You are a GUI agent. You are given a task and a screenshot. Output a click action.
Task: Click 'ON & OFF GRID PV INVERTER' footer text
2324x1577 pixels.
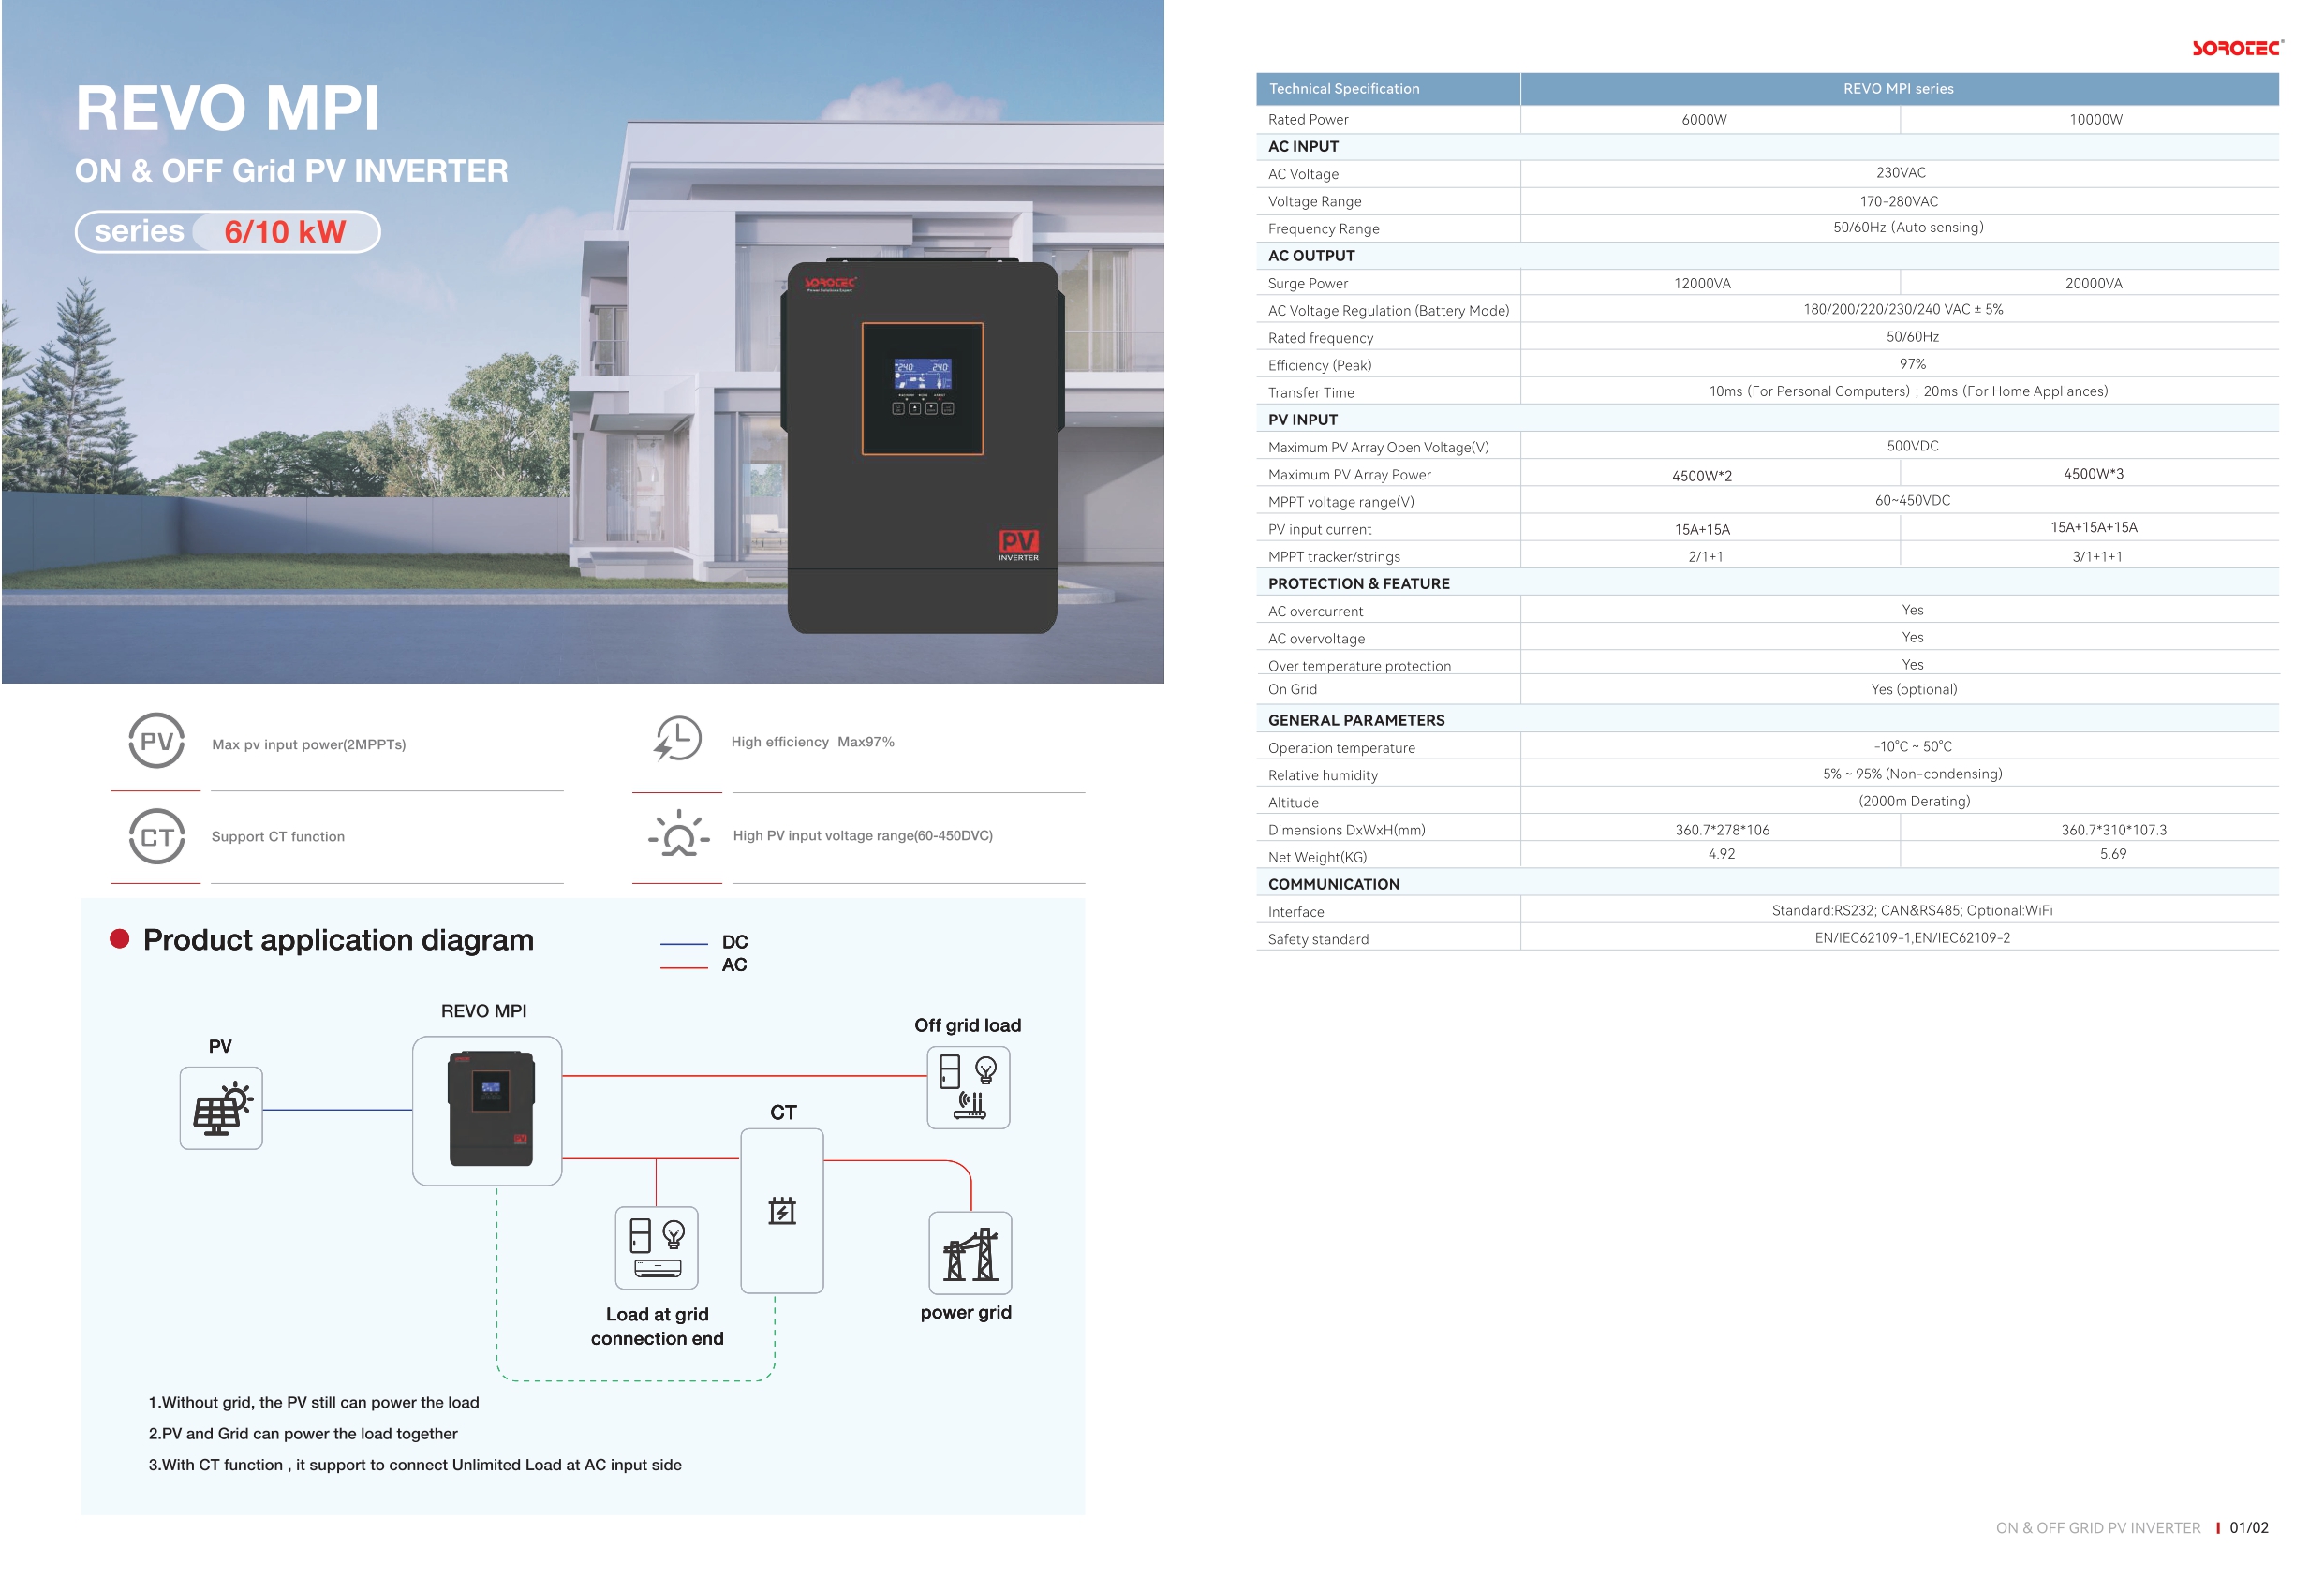pyautogui.click(x=2097, y=1527)
